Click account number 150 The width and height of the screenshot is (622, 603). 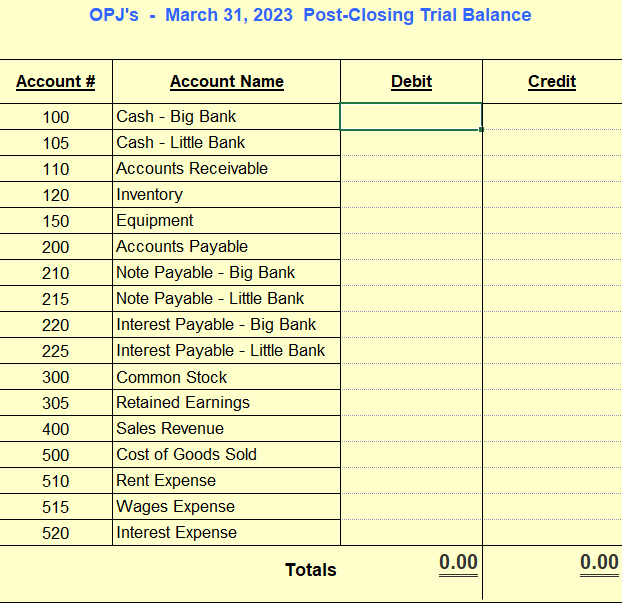tap(56, 221)
